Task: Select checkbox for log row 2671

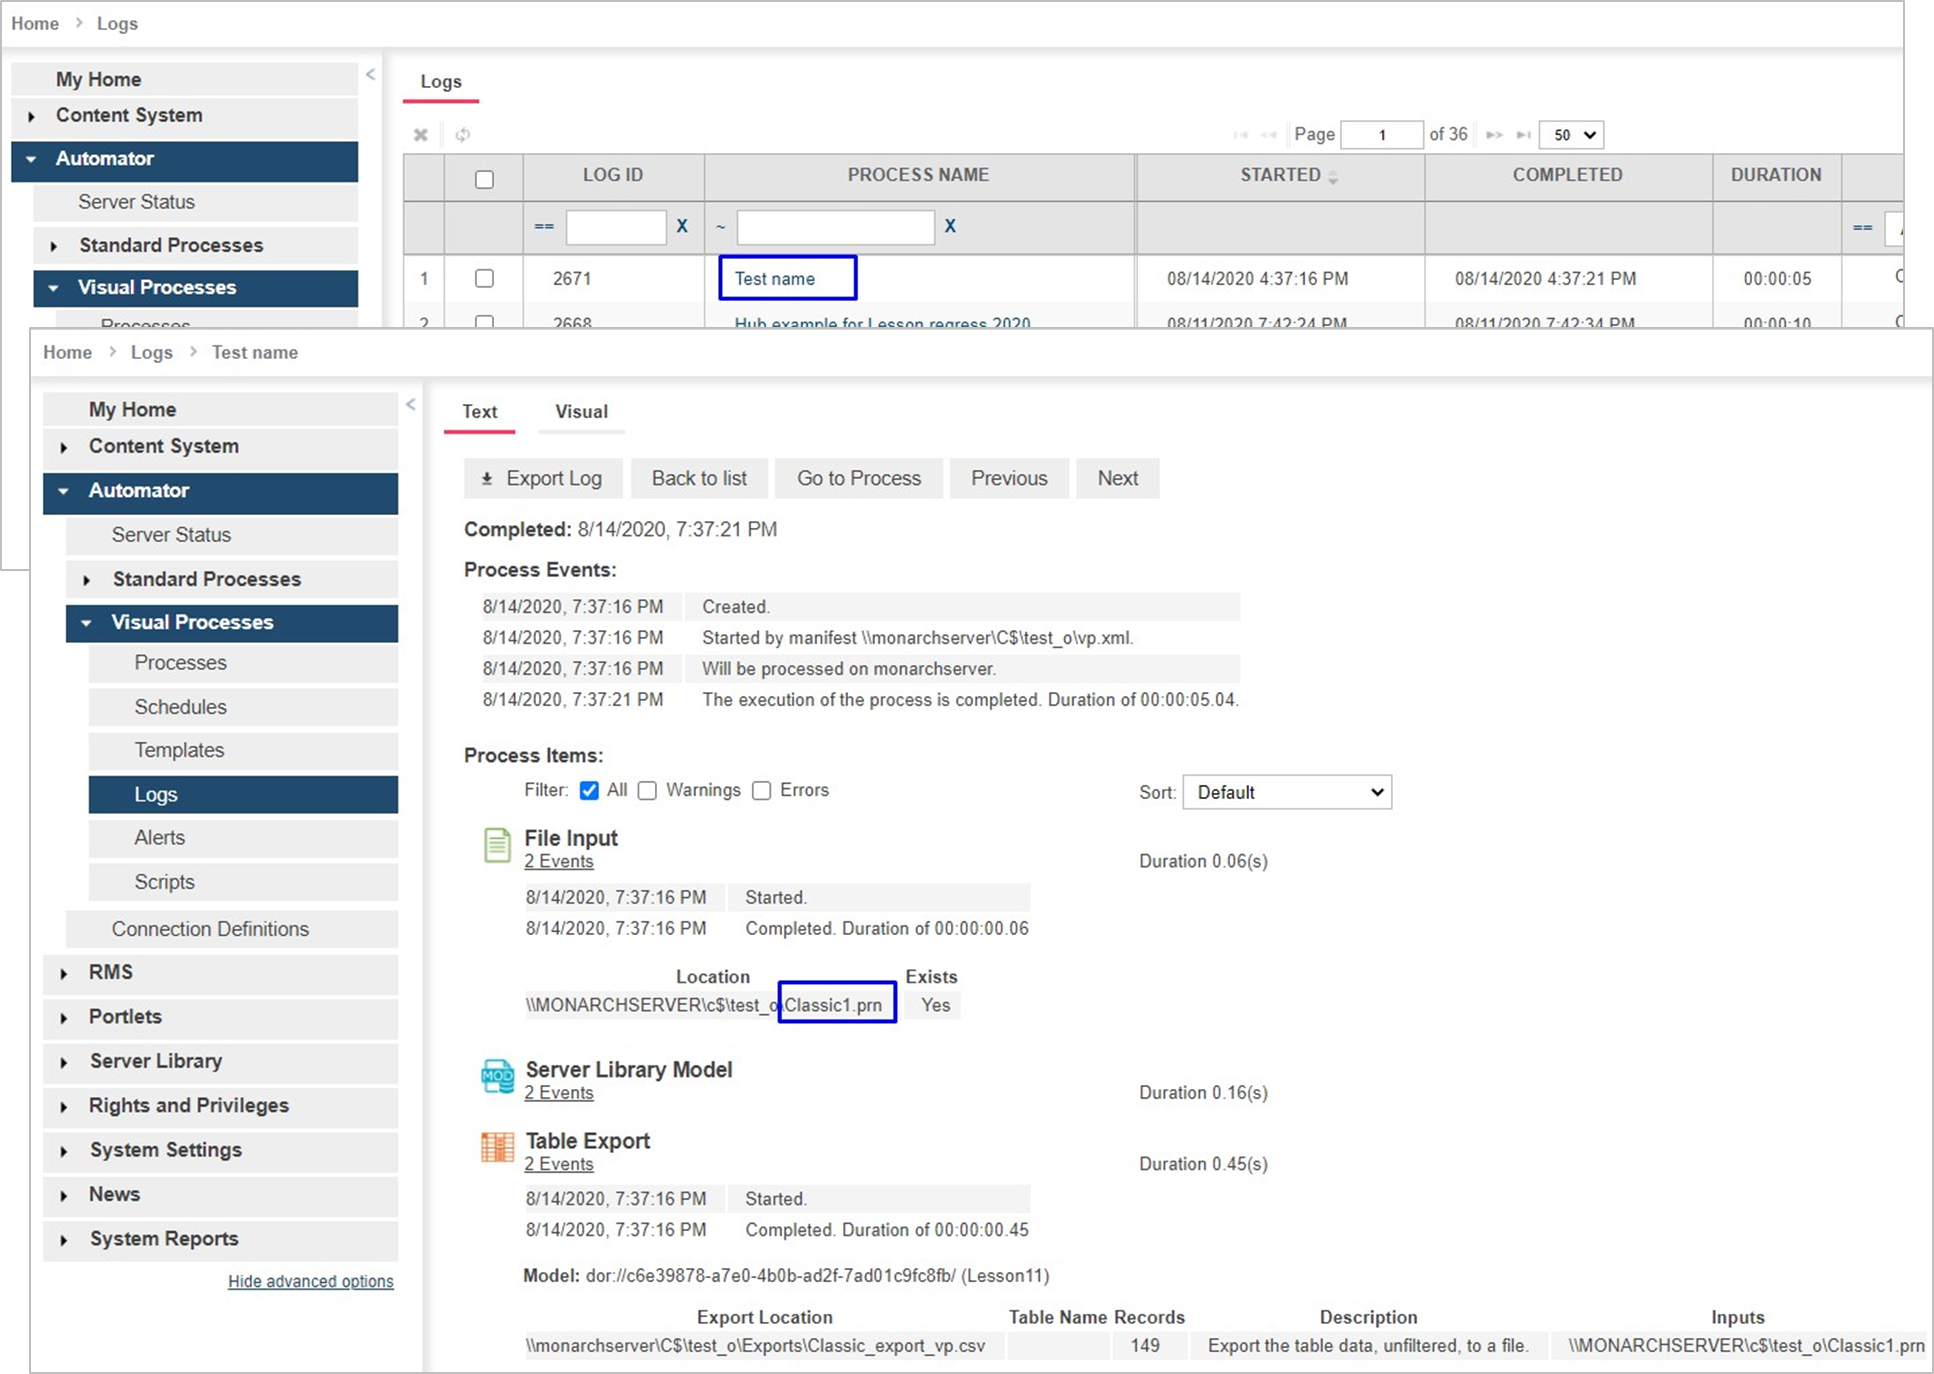Action: point(484,279)
